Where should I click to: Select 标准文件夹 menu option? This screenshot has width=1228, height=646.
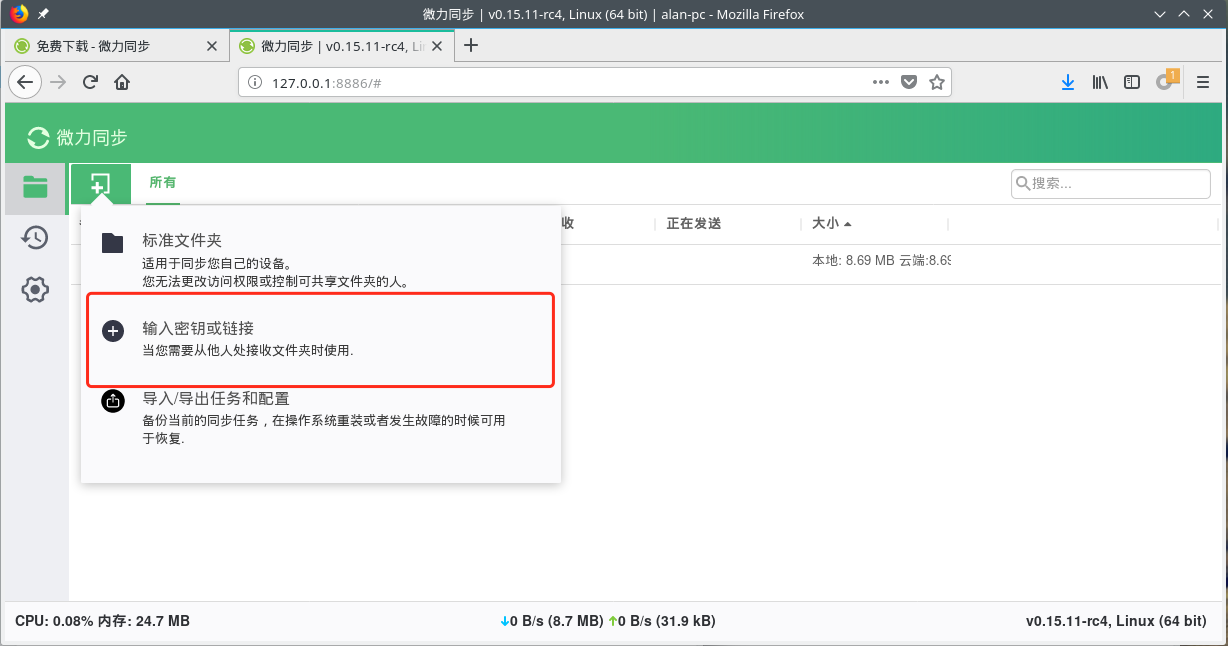181,241
